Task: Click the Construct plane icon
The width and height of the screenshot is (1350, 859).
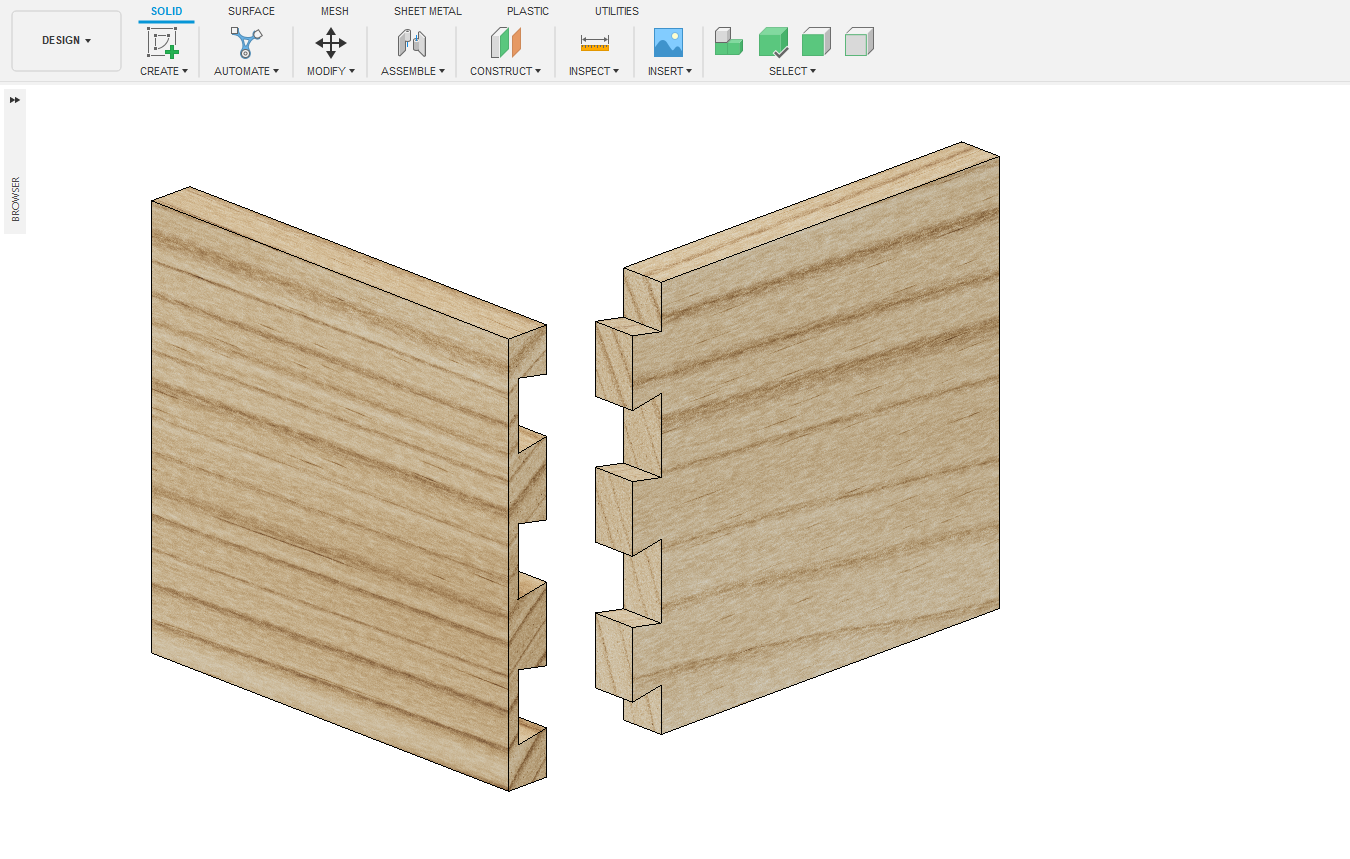Action: coord(505,44)
